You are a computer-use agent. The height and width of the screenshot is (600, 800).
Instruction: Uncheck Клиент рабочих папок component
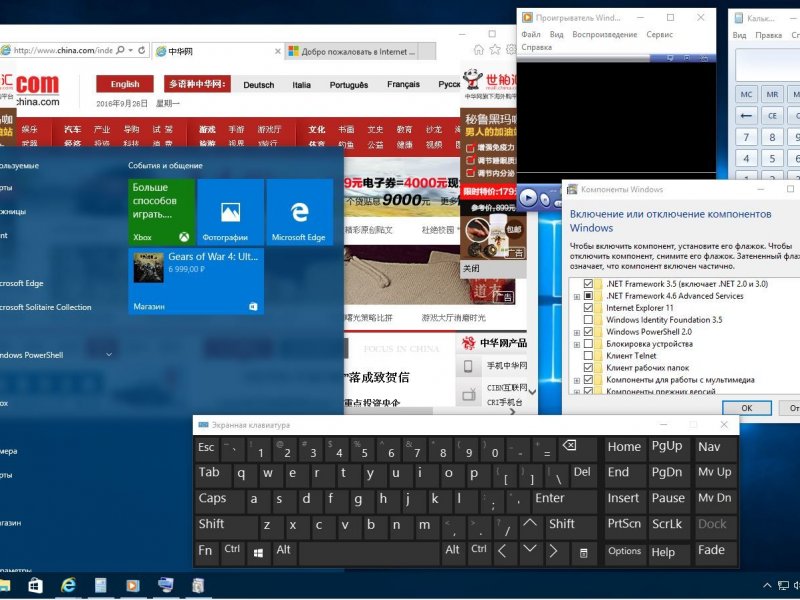[588, 368]
